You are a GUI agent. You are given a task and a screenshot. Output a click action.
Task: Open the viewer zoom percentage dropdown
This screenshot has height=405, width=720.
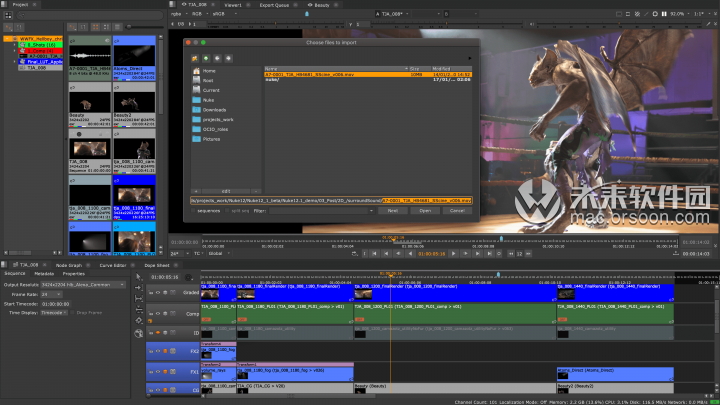[679, 14]
